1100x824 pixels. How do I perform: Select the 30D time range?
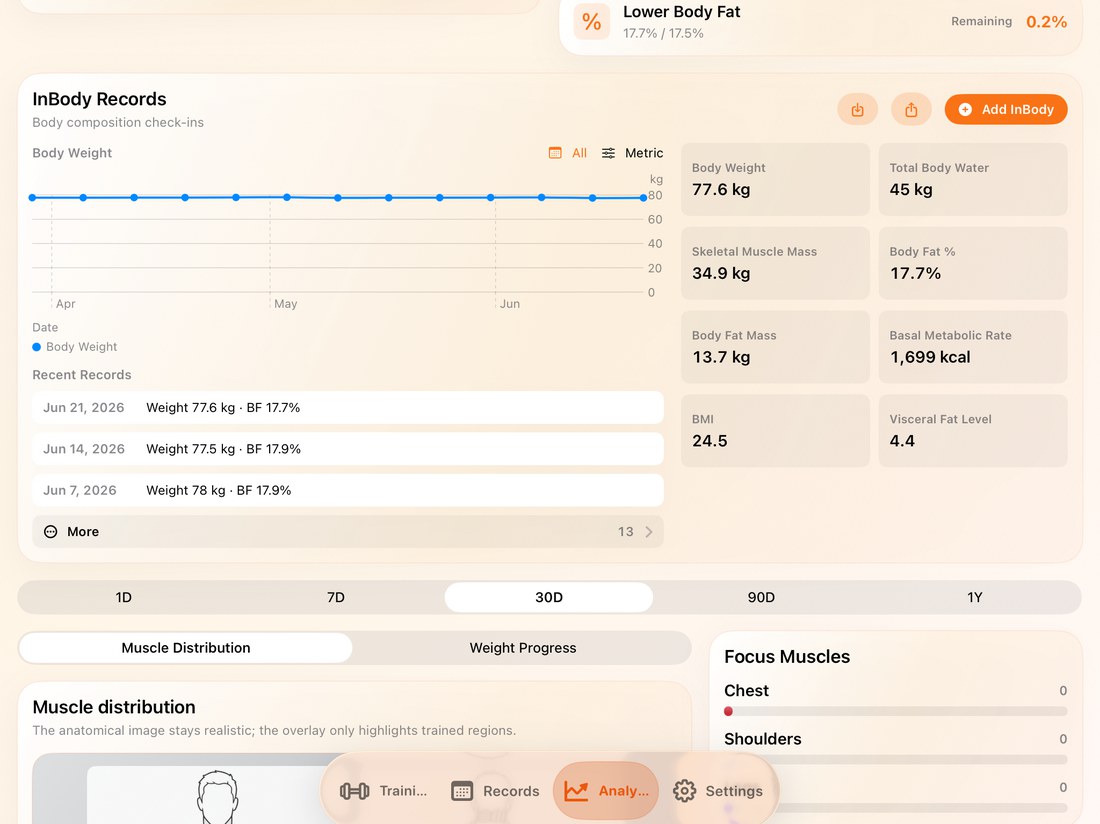pyautogui.click(x=549, y=597)
